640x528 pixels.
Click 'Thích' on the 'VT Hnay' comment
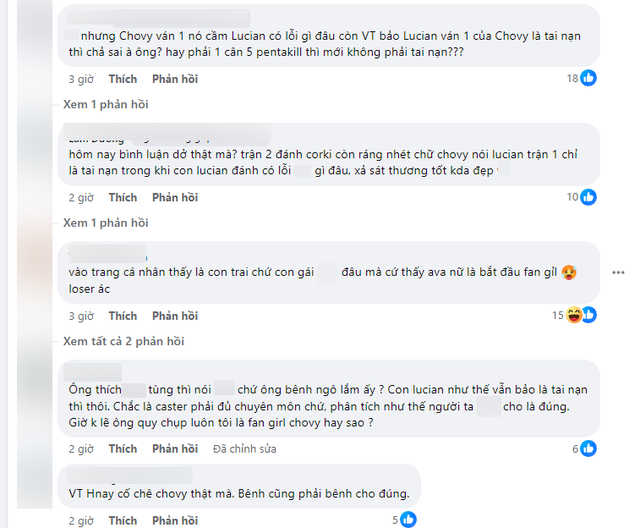click(x=123, y=521)
